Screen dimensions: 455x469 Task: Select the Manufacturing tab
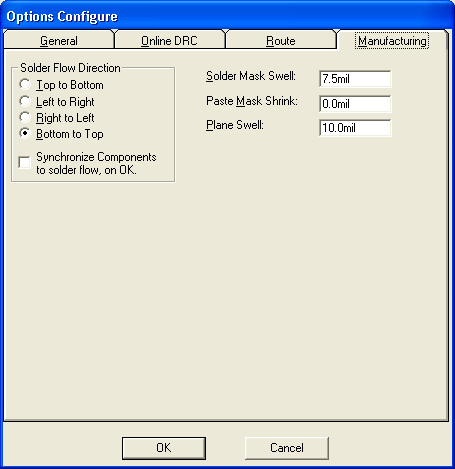(392, 41)
